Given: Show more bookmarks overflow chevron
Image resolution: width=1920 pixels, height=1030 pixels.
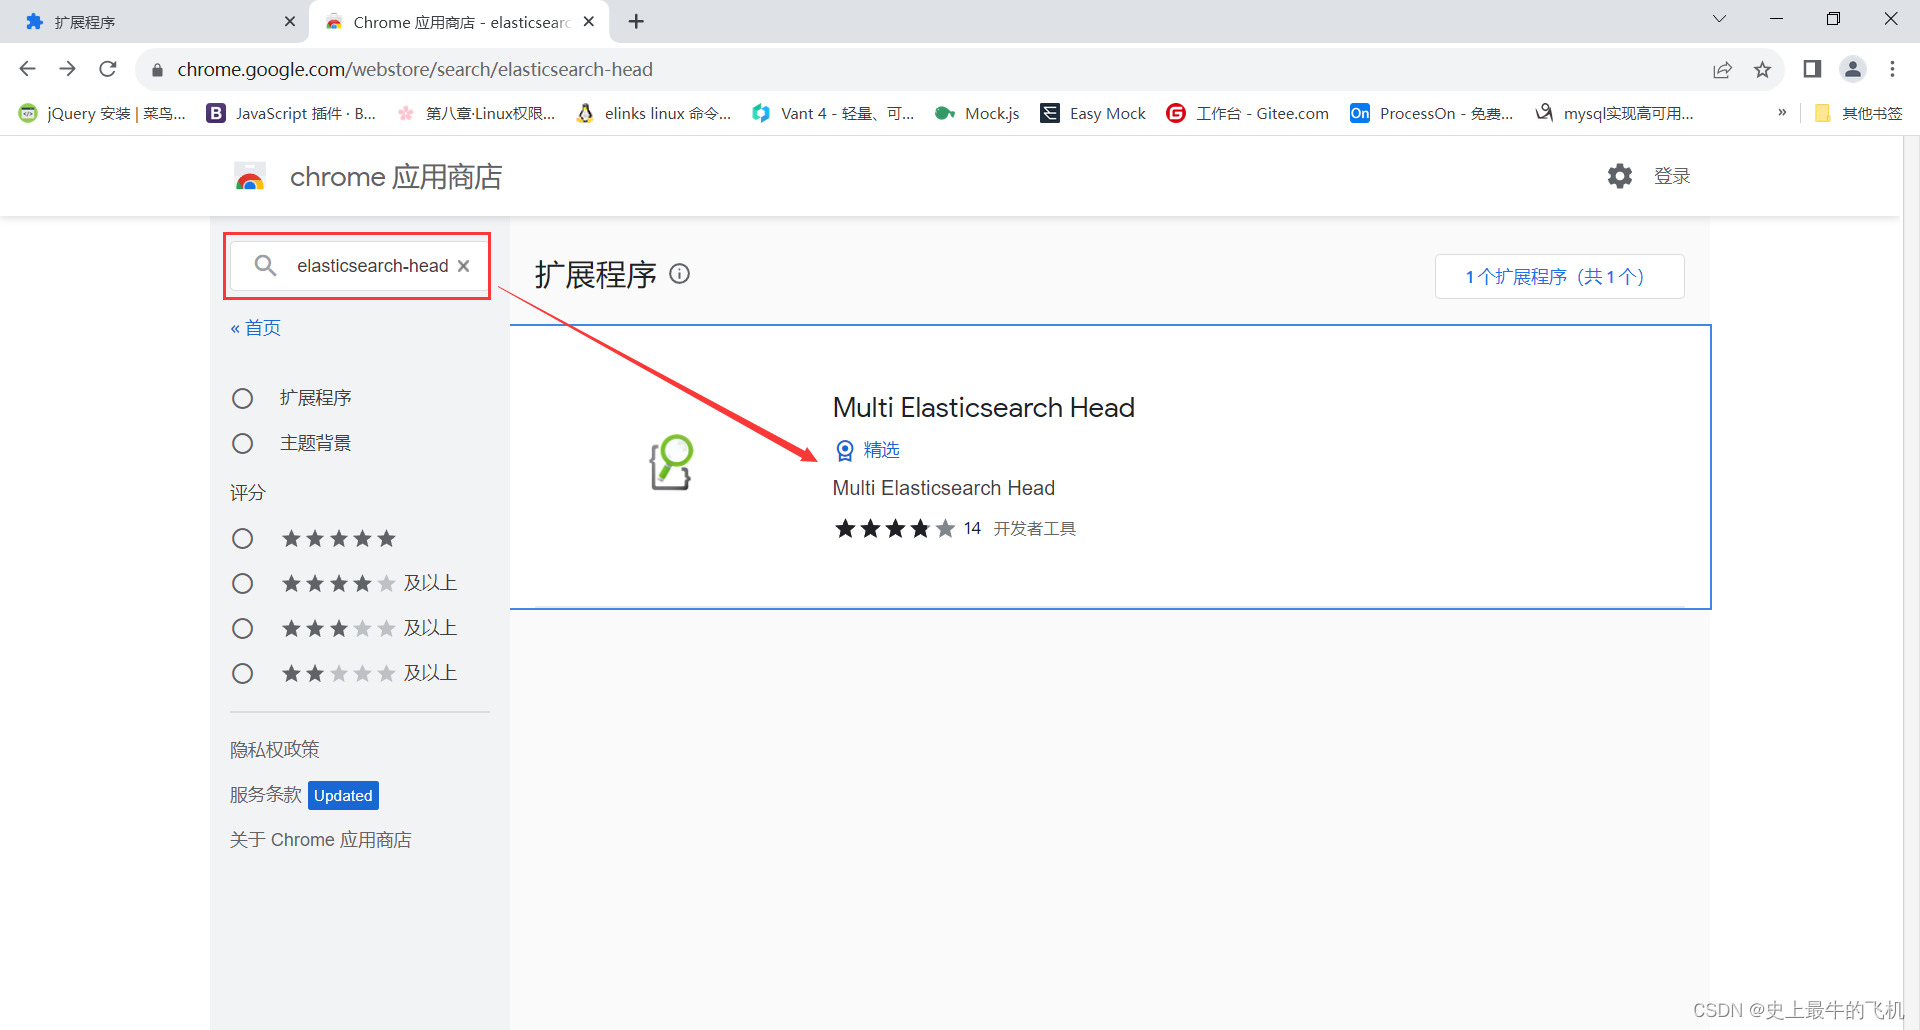Looking at the screenshot, I should 1782,113.
